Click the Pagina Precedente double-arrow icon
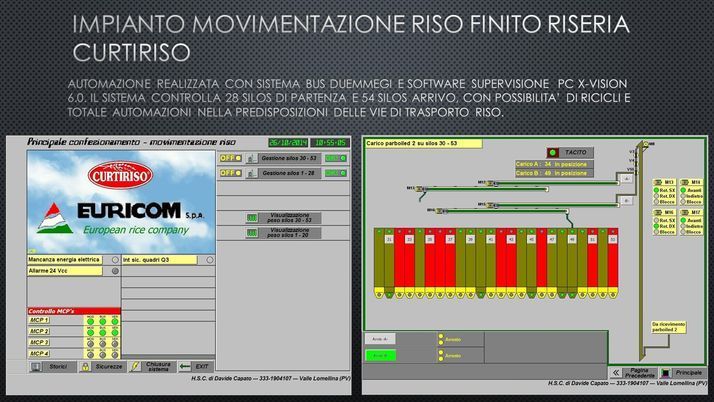 pyautogui.click(x=616, y=373)
